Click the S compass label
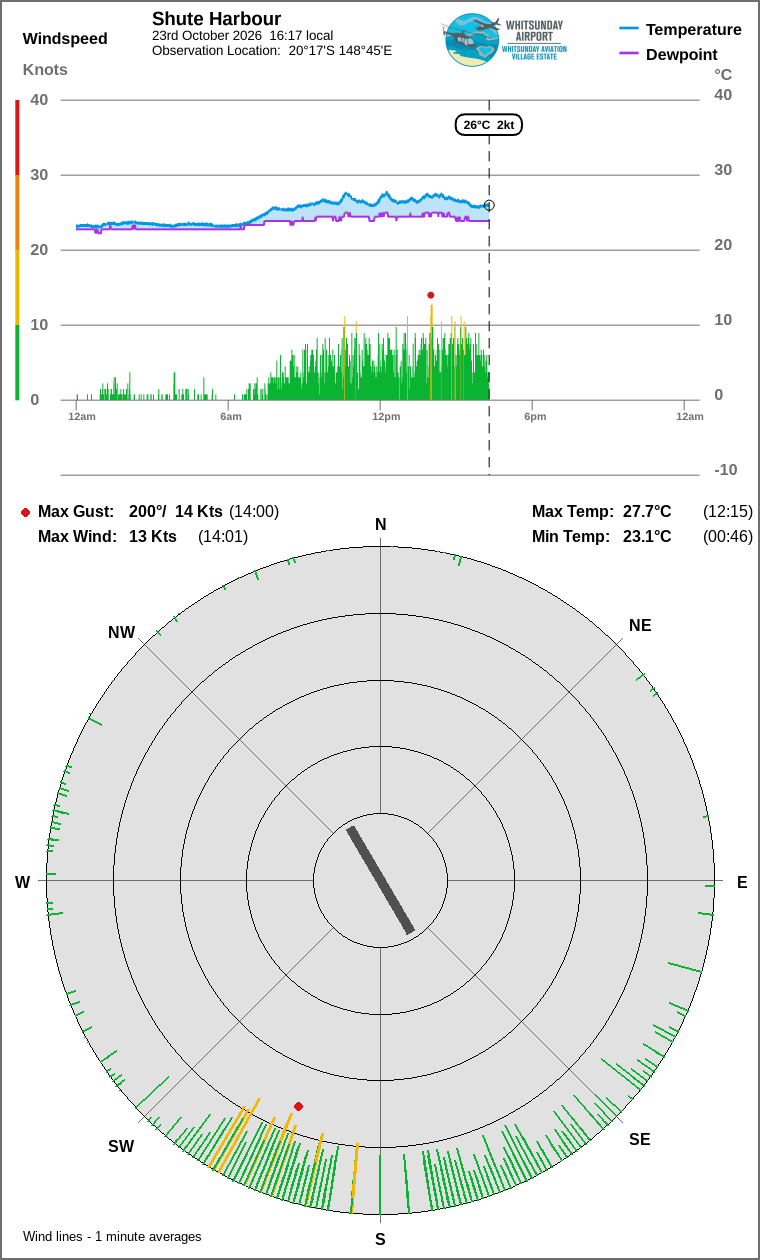Screen dimensions: 760x1260 coord(380,1240)
